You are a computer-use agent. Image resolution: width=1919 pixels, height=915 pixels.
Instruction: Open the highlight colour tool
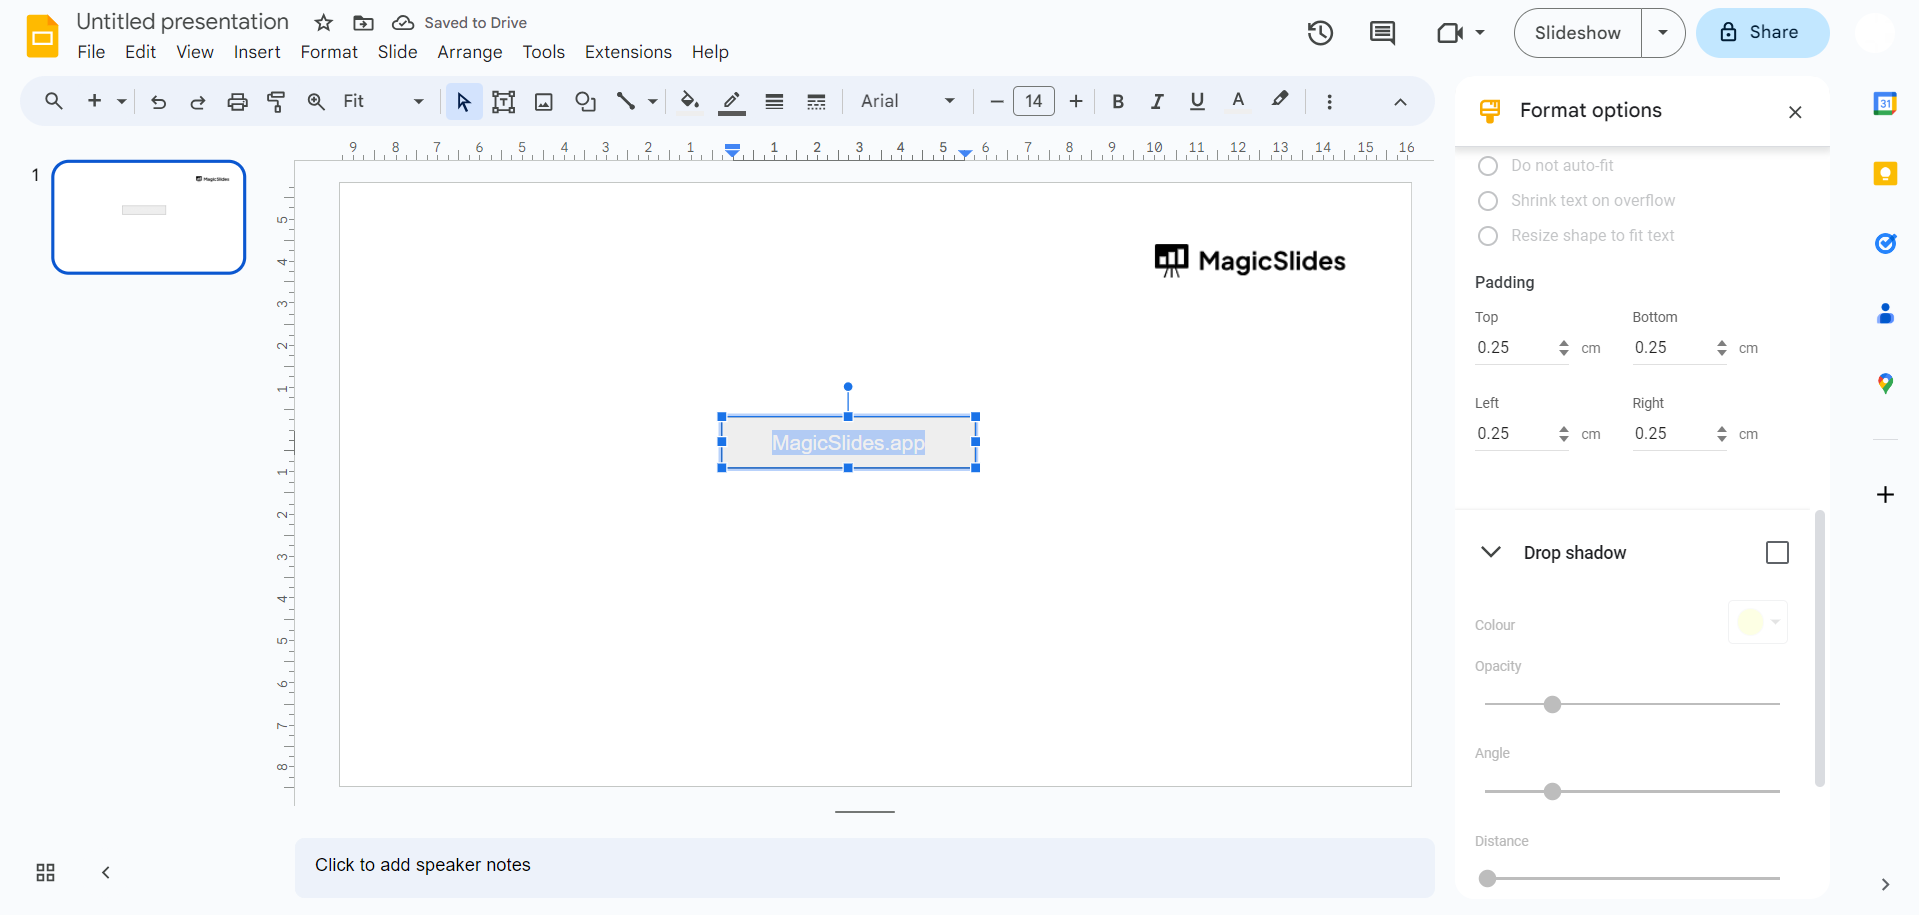pos(1280,100)
